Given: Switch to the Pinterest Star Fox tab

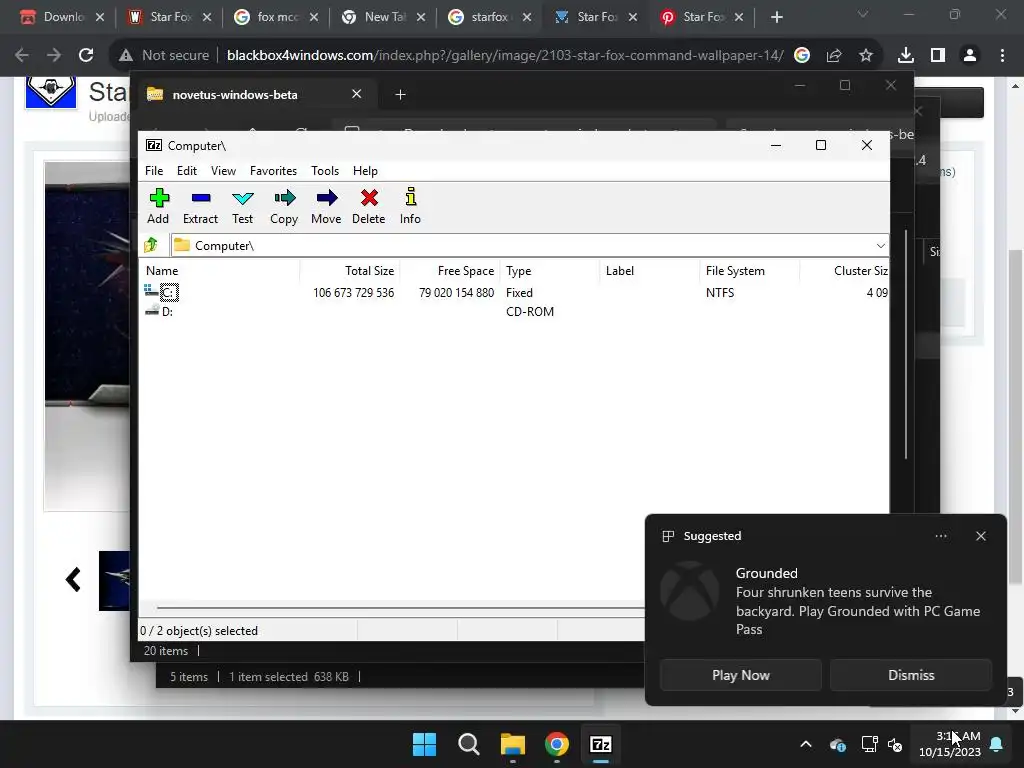Looking at the screenshot, I should pos(703,17).
